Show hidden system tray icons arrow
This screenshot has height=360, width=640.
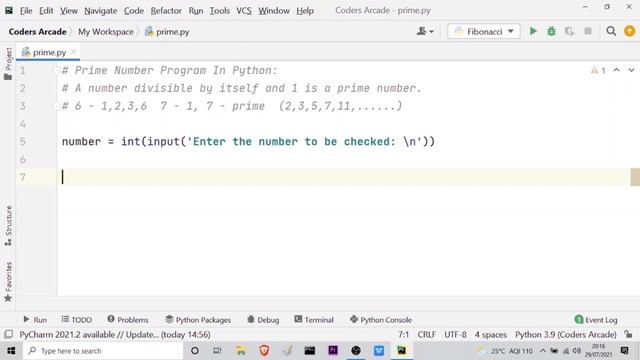click(x=542, y=351)
